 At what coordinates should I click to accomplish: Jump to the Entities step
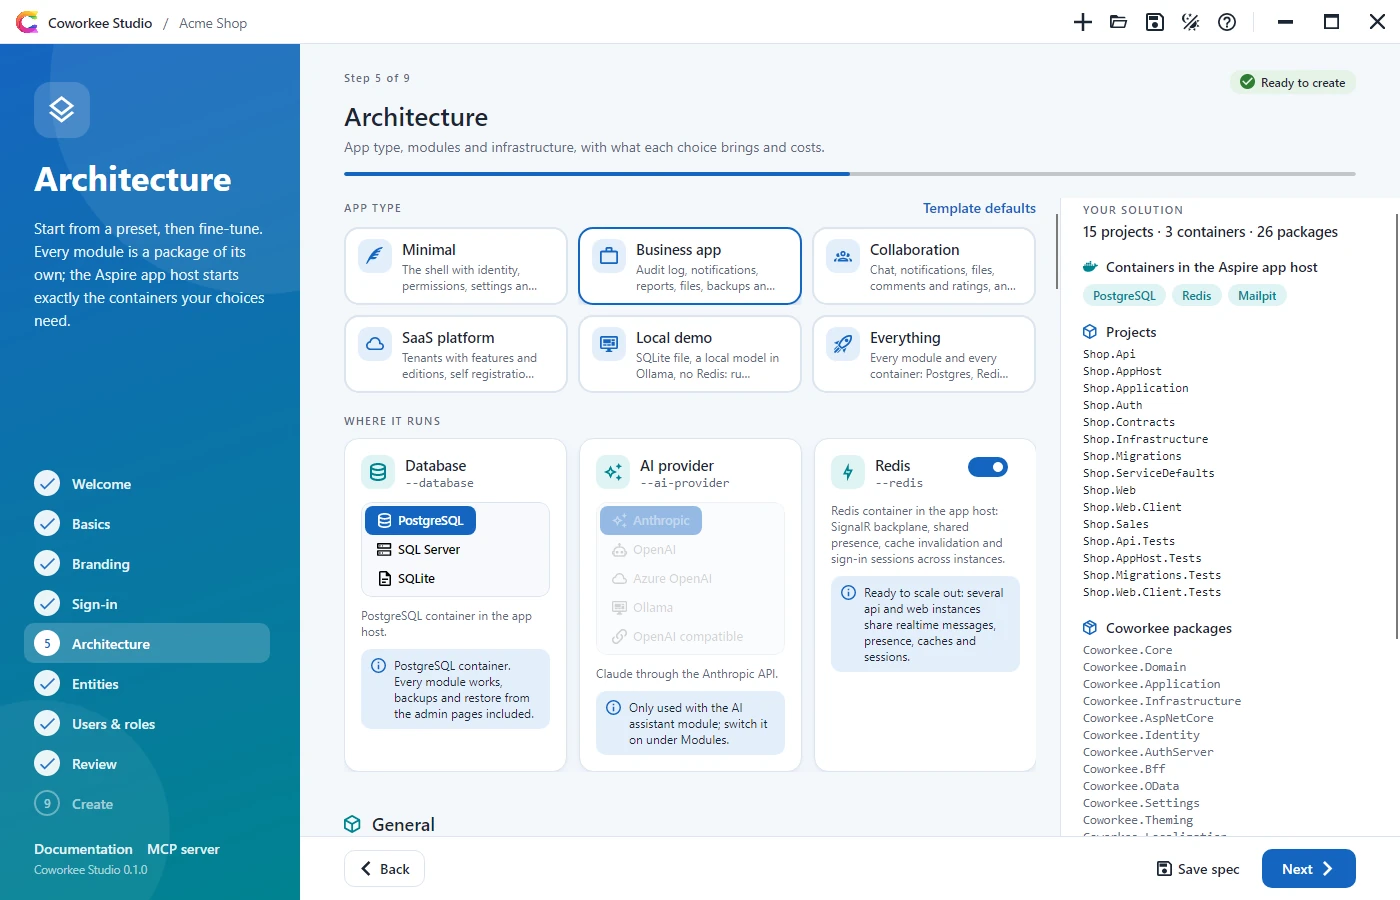tap(147, 684)
